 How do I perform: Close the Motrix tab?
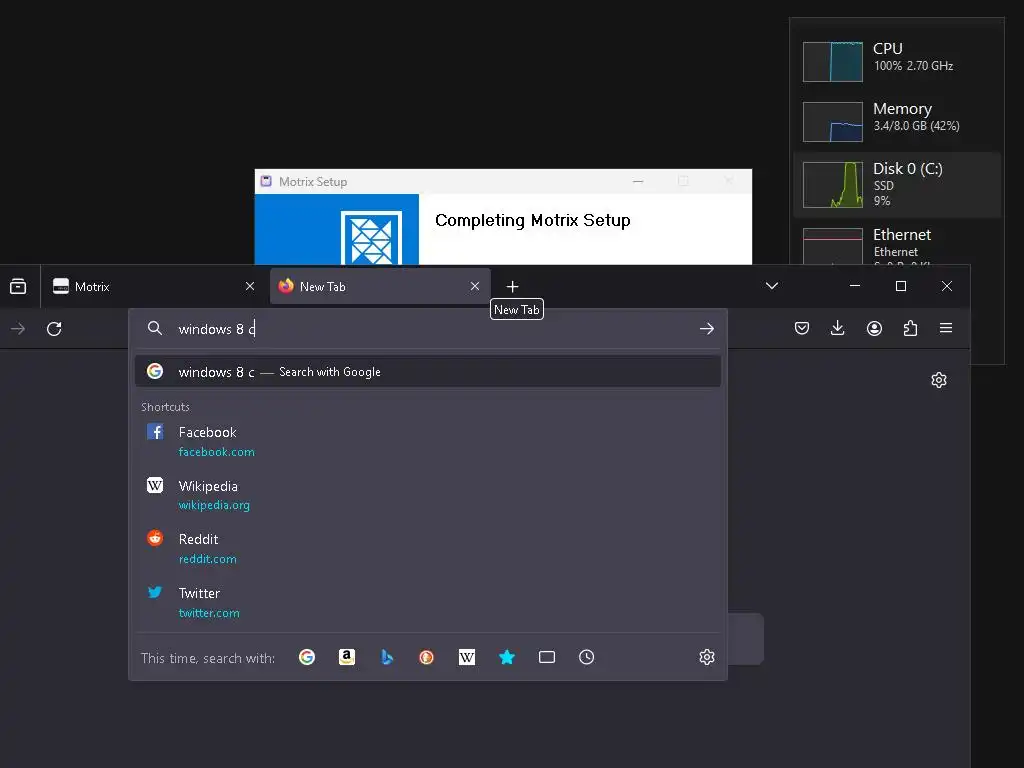[x=249, y=286]
